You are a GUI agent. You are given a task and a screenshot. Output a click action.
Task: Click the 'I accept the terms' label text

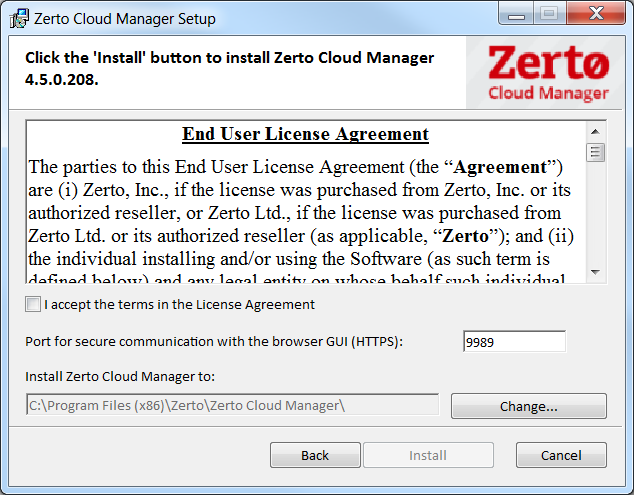tap(180, 304)
